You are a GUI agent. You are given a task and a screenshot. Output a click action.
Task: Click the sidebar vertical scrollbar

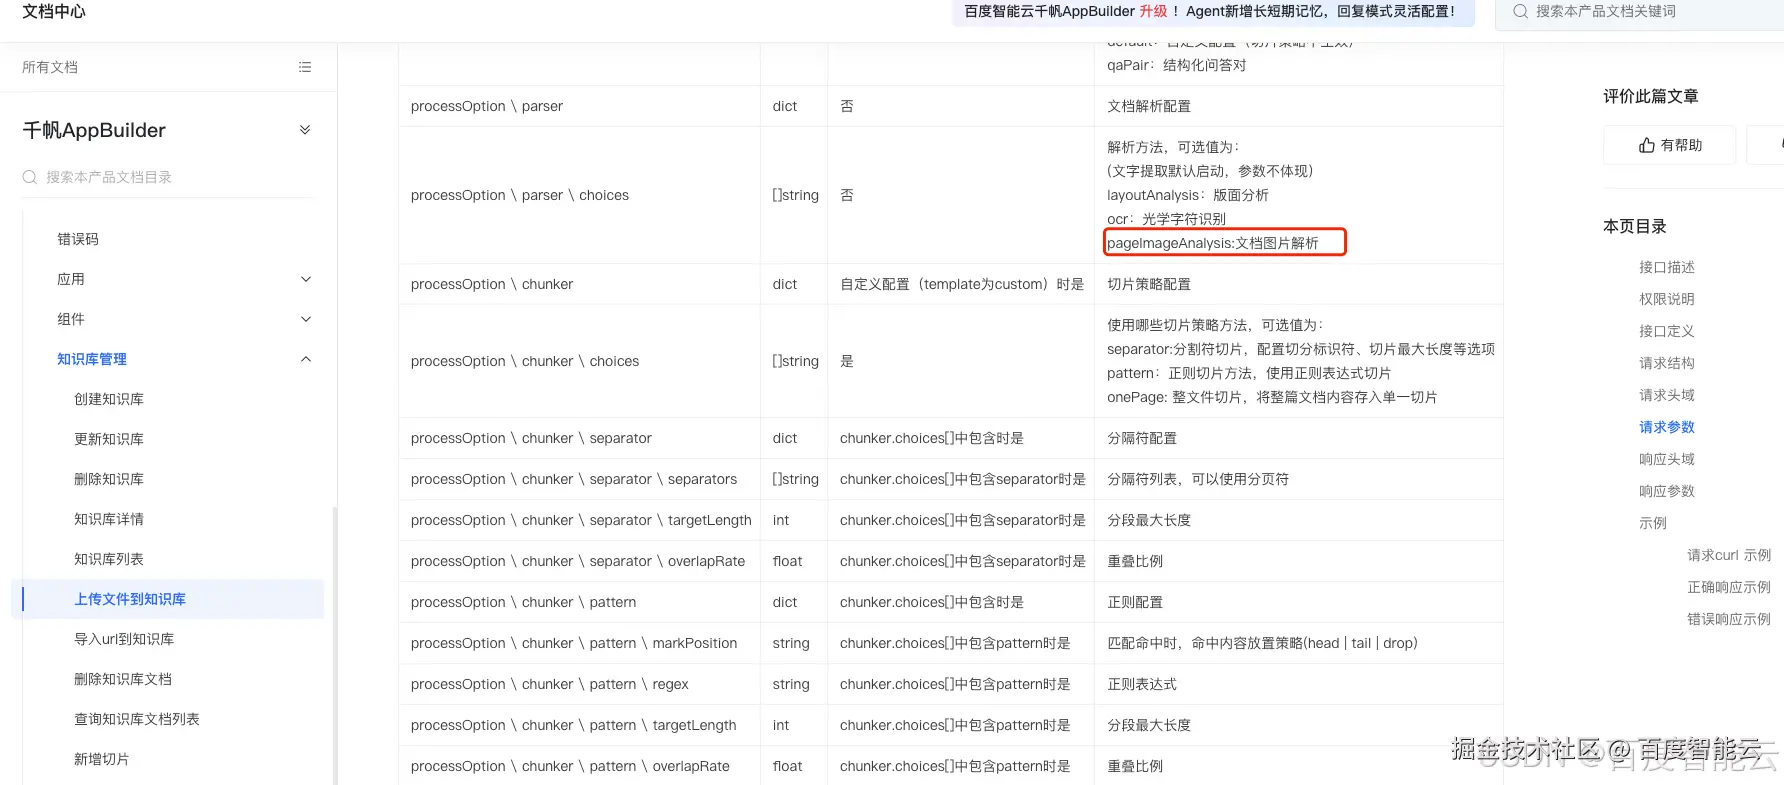click(334, 645)
